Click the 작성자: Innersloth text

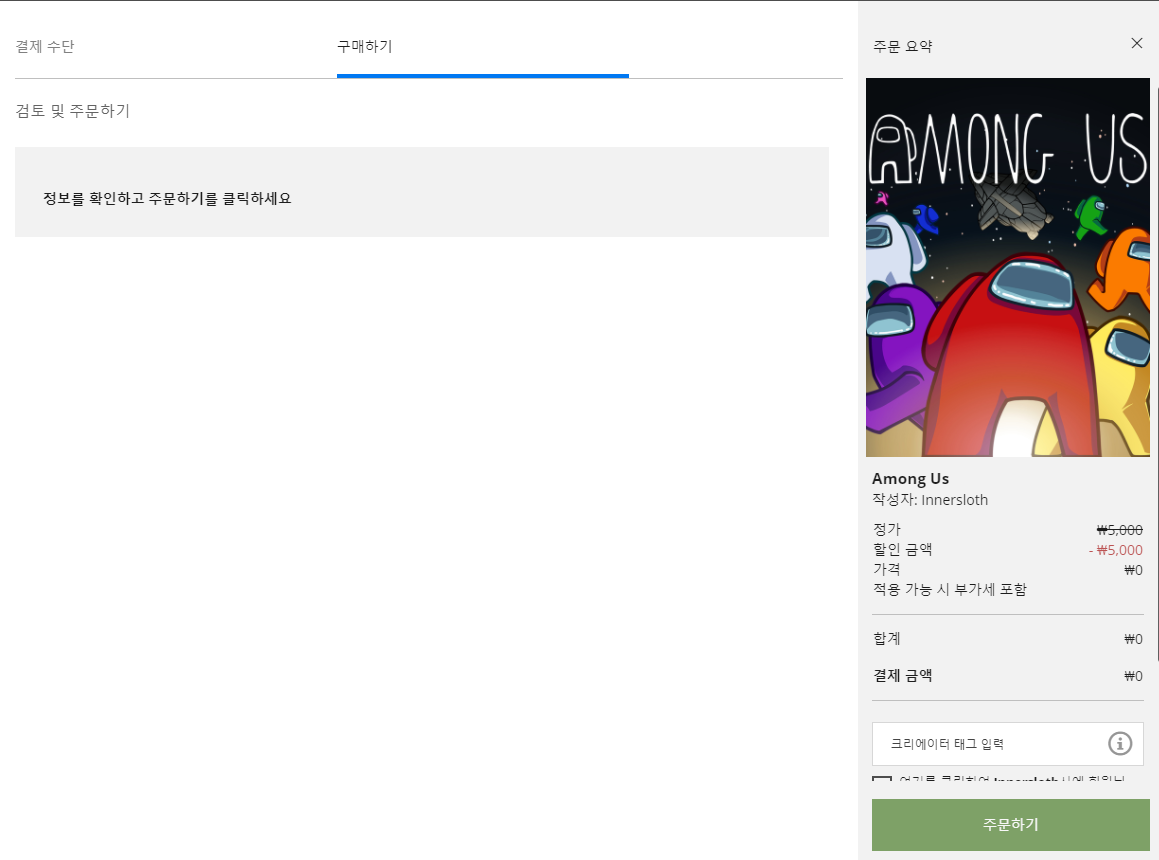pos(930,500)
